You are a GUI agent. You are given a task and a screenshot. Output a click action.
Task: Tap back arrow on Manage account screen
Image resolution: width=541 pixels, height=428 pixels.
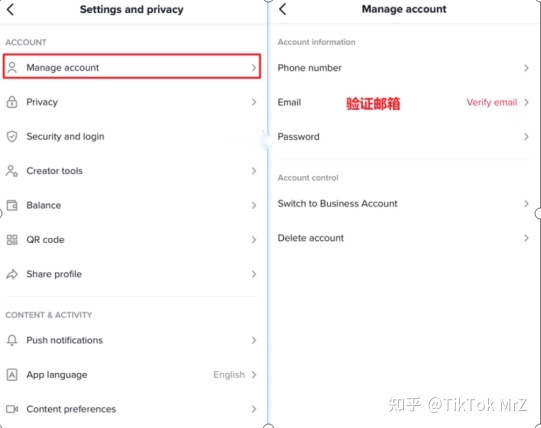[283, 9]
